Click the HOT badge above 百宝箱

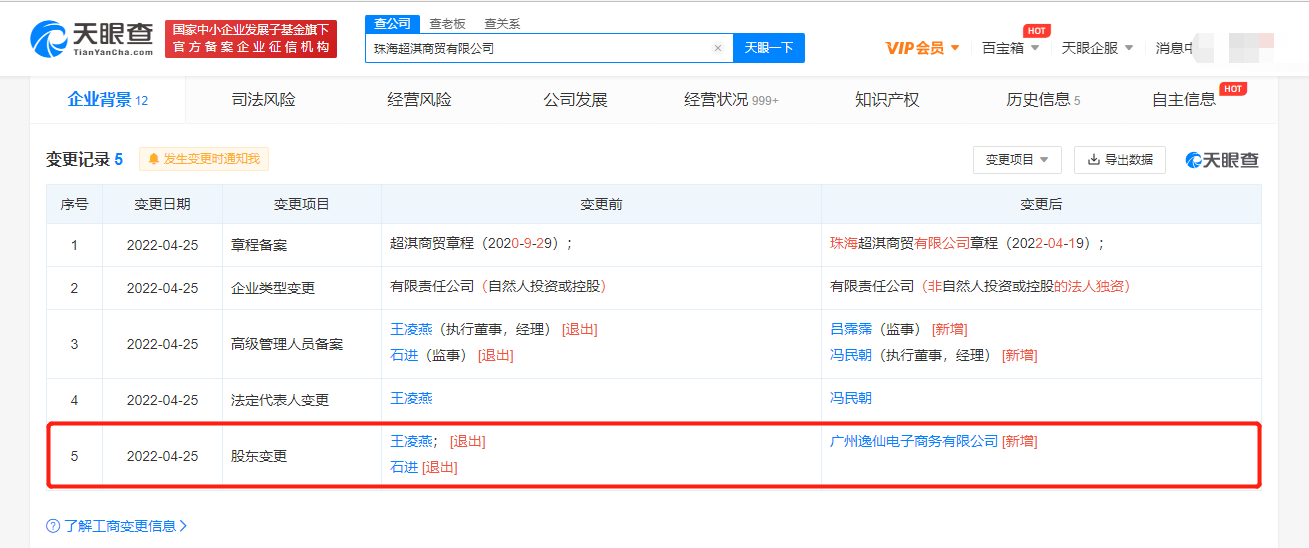point(1035,31)
